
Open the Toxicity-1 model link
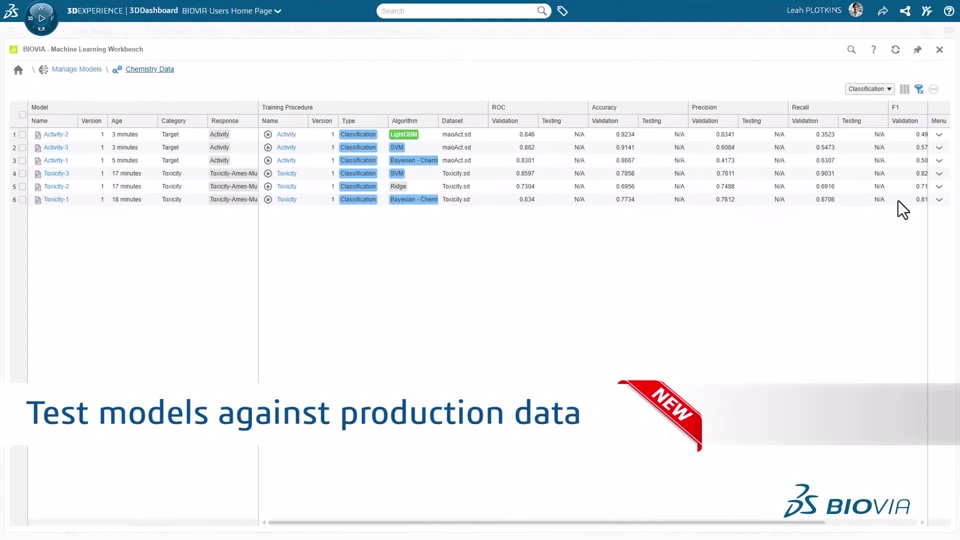[56, 200]
